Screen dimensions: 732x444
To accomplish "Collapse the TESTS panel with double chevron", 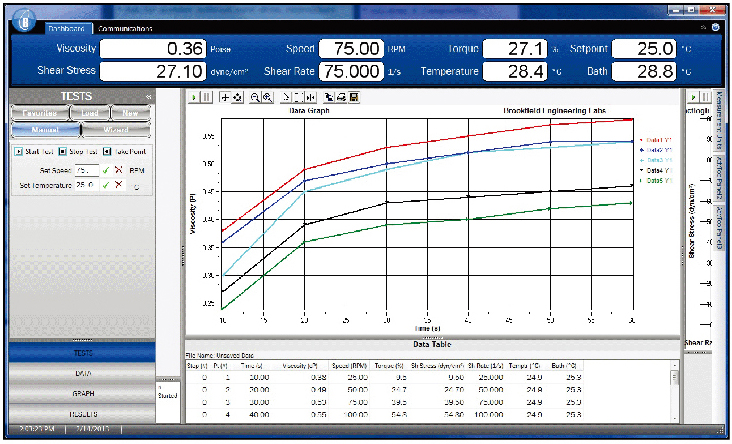I will click(x=148, y=97).
